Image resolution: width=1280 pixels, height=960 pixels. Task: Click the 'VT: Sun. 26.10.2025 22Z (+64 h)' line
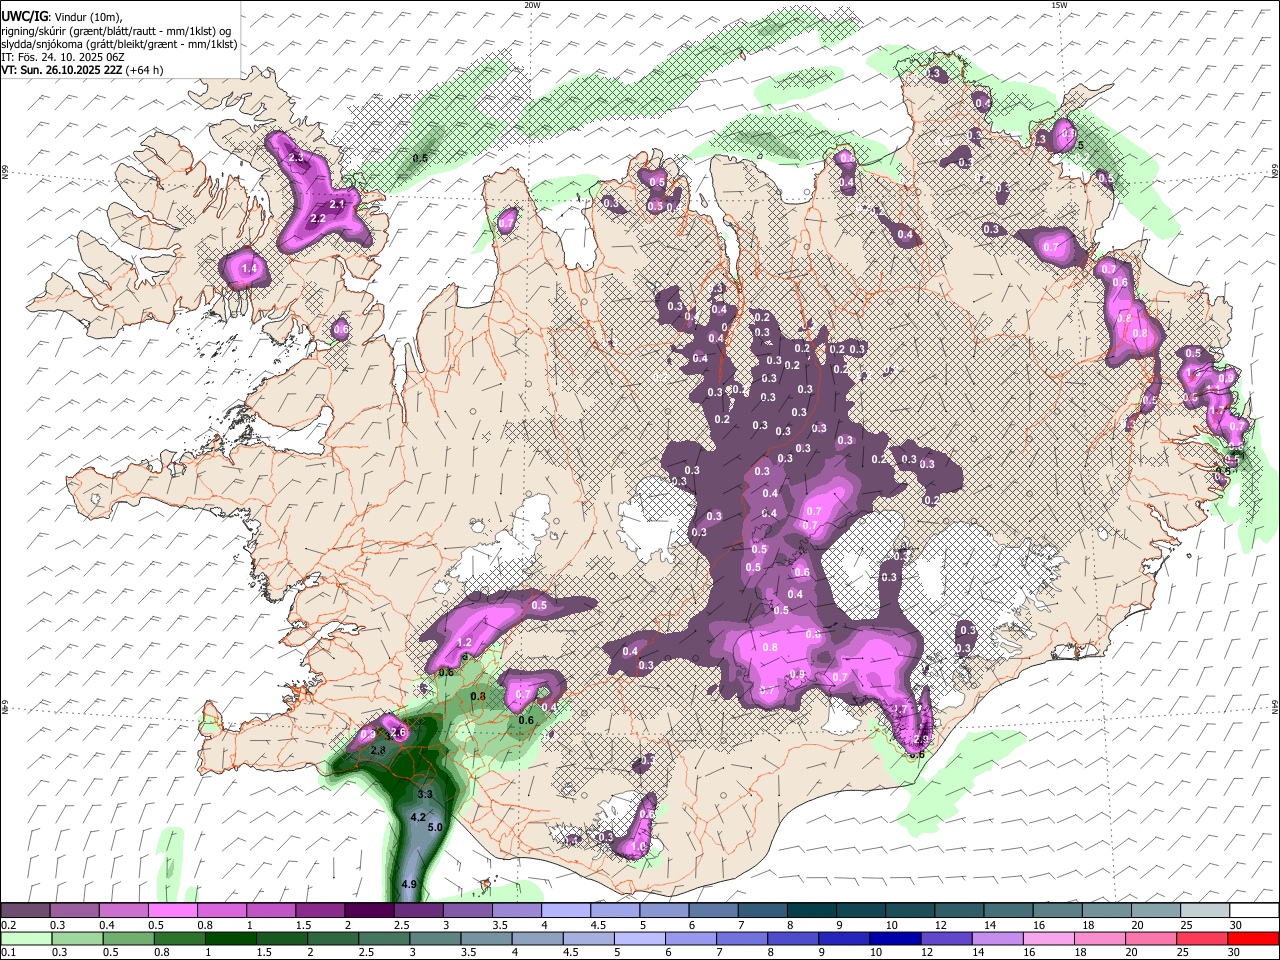[x=82, y=70]
